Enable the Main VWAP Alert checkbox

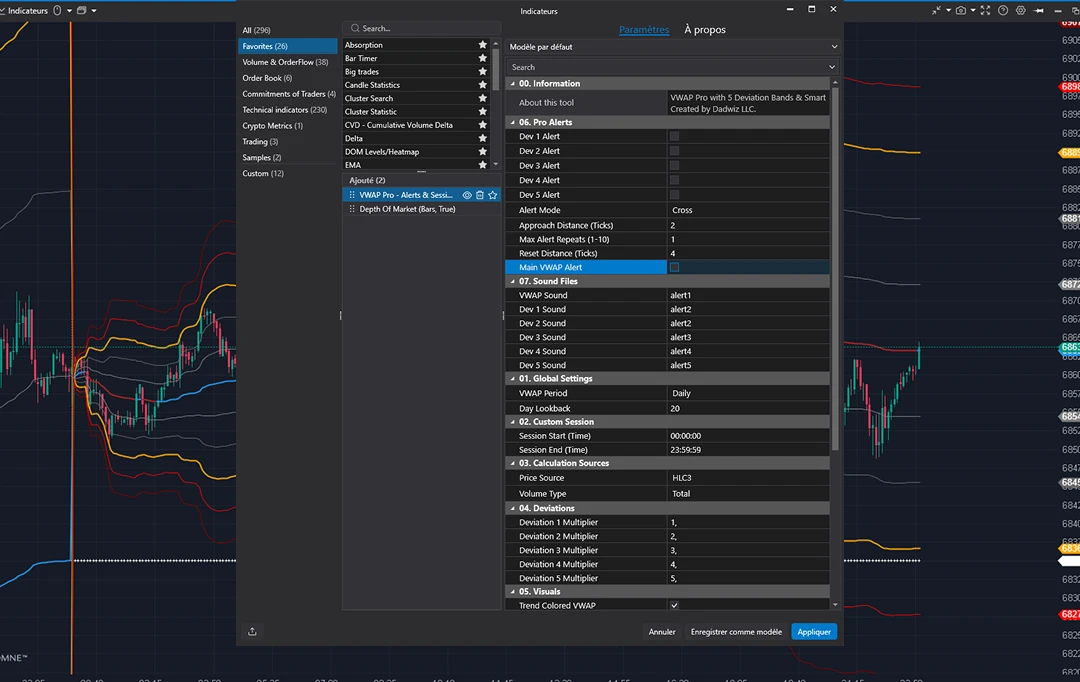click(x=674, y=267)
